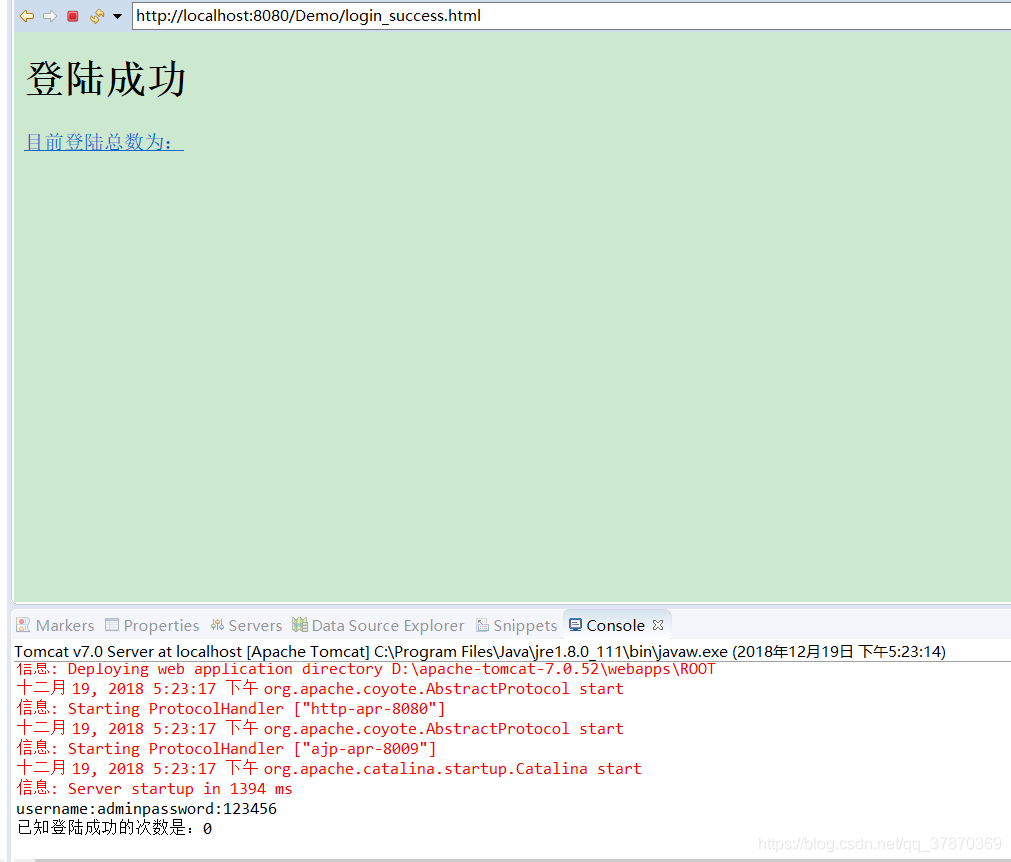Click the browser Refresh icon
This screenshot has width=1011, height=862.
tap(97, 16)
